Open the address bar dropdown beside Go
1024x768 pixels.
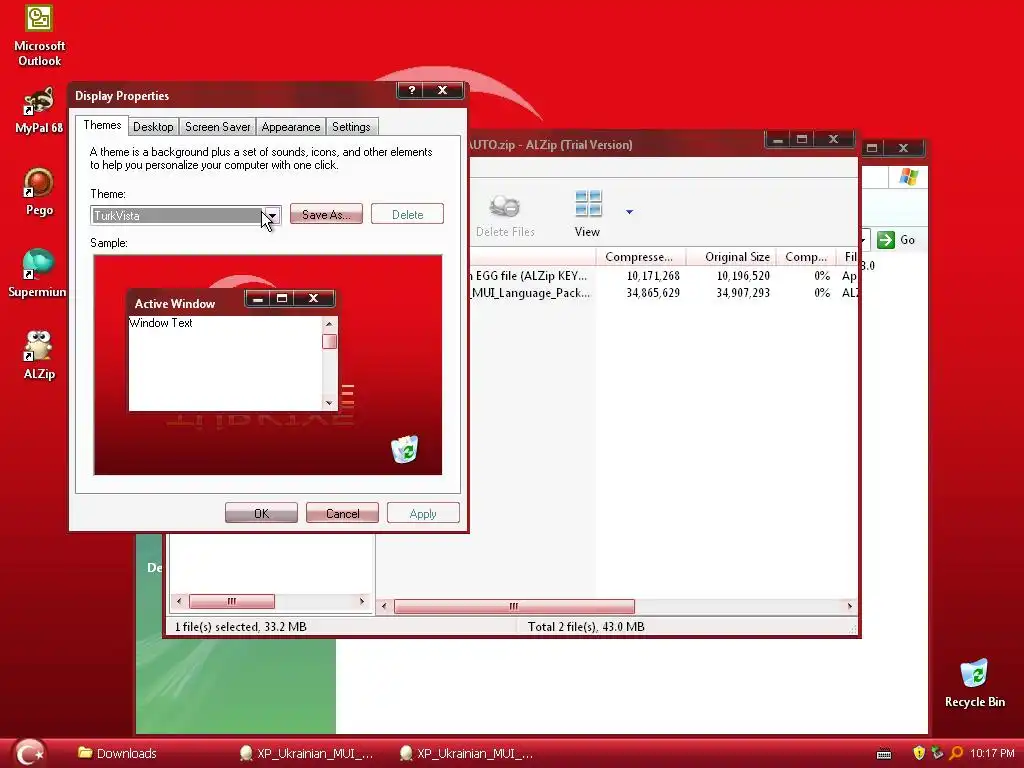click(864, 240)
